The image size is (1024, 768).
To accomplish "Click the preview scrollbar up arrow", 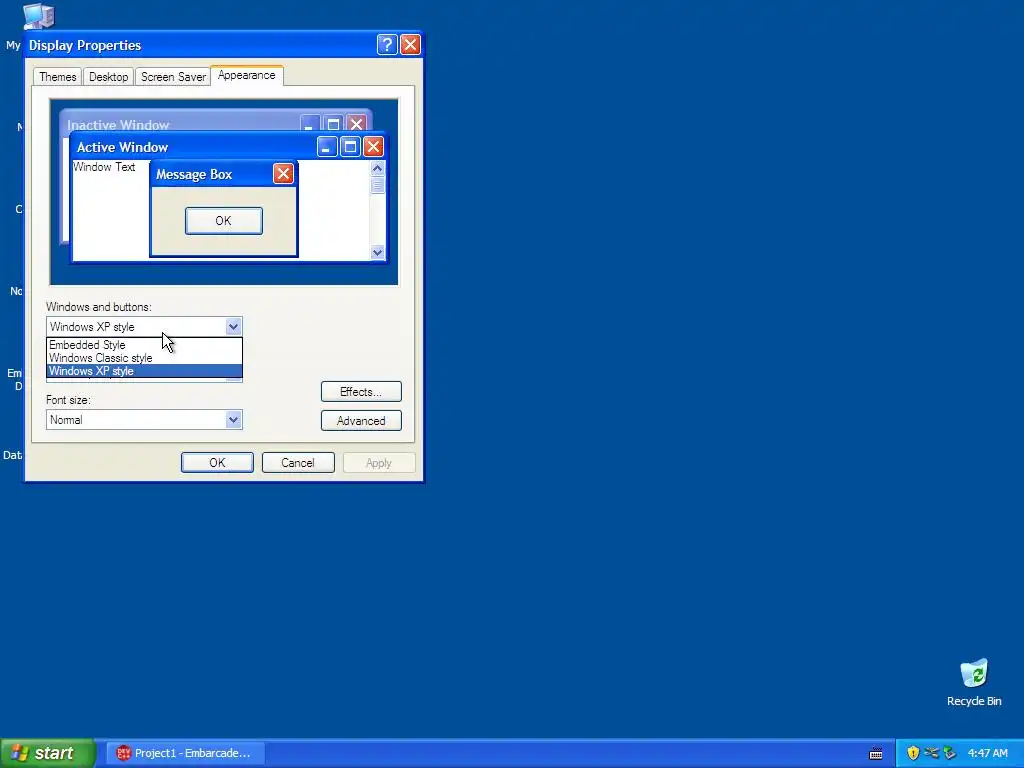I will (377, 168).
